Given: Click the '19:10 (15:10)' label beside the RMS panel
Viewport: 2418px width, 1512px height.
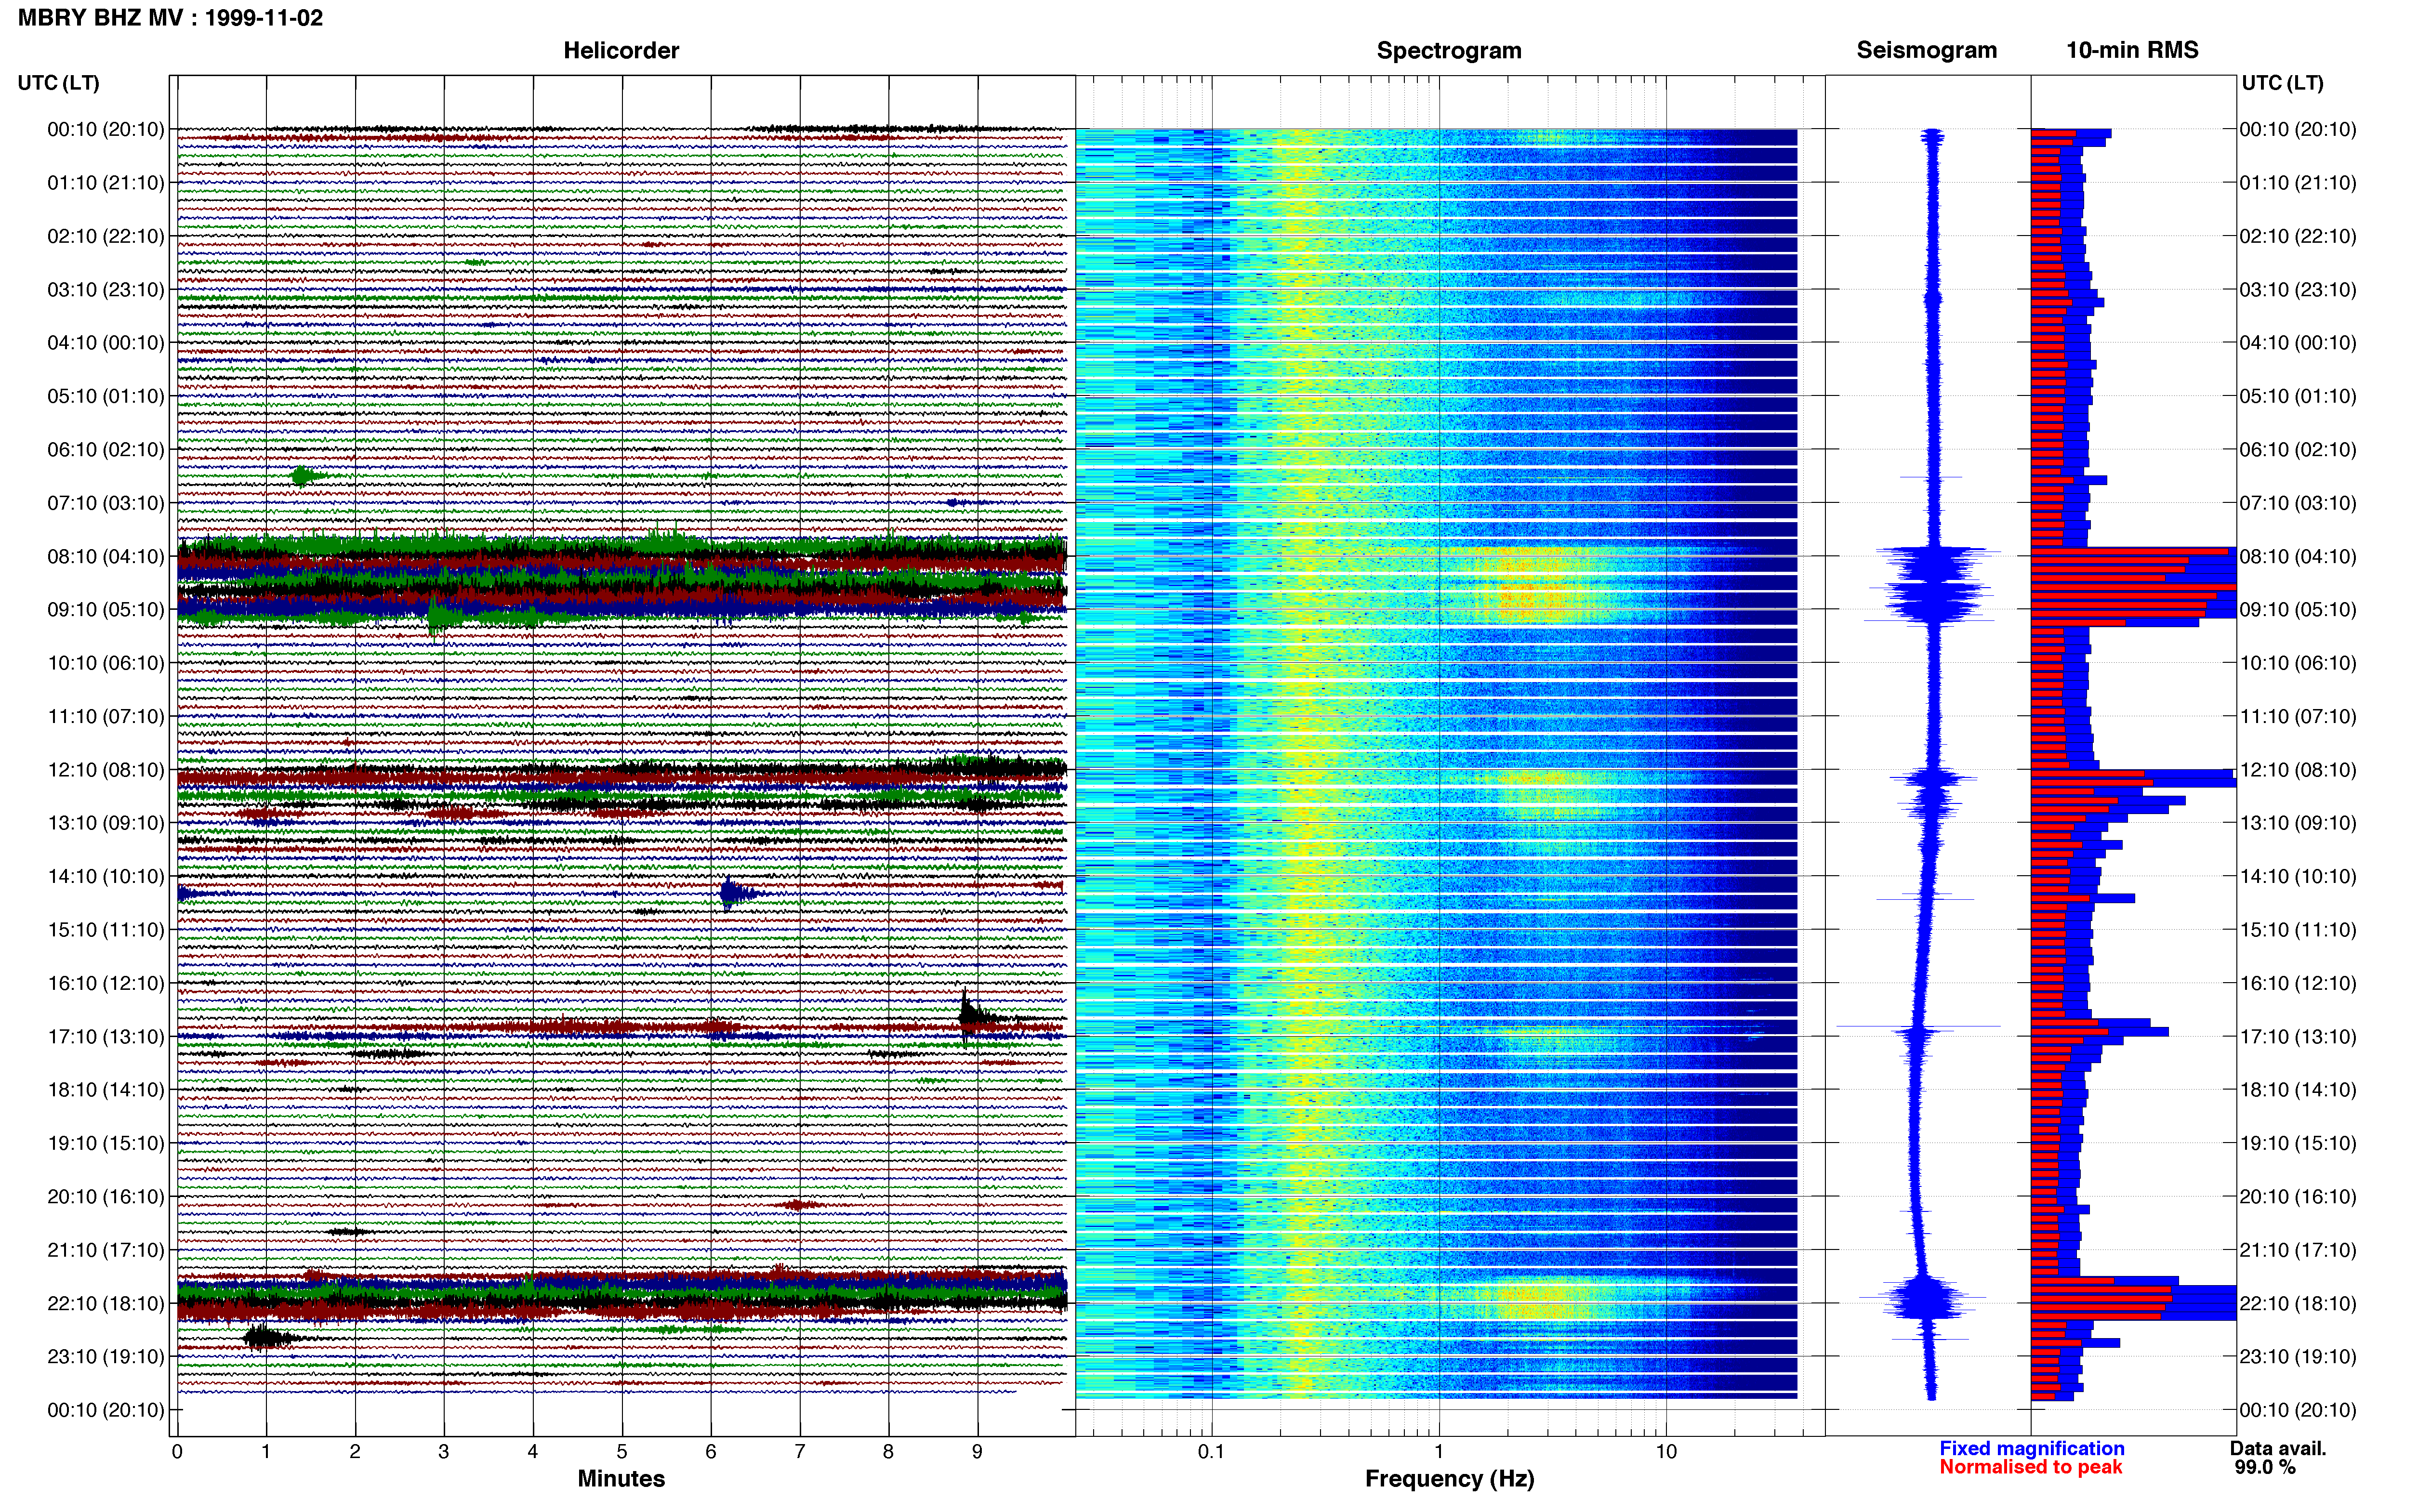Looking at the screenshot, I should pyautogui.click(x=2298, y=1143).
